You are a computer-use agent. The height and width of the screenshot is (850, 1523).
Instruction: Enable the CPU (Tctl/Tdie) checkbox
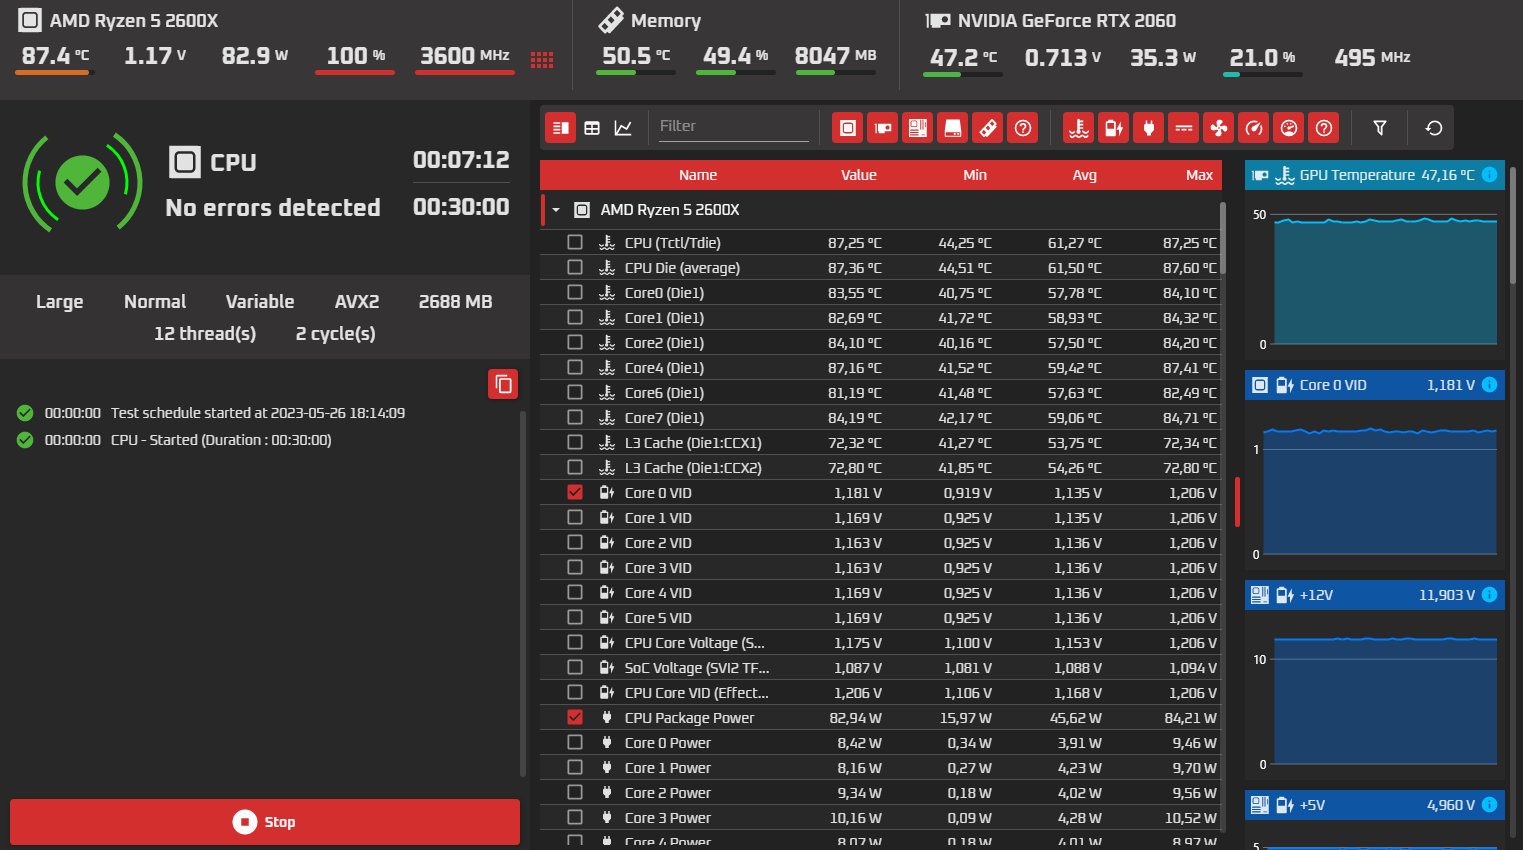575,242
